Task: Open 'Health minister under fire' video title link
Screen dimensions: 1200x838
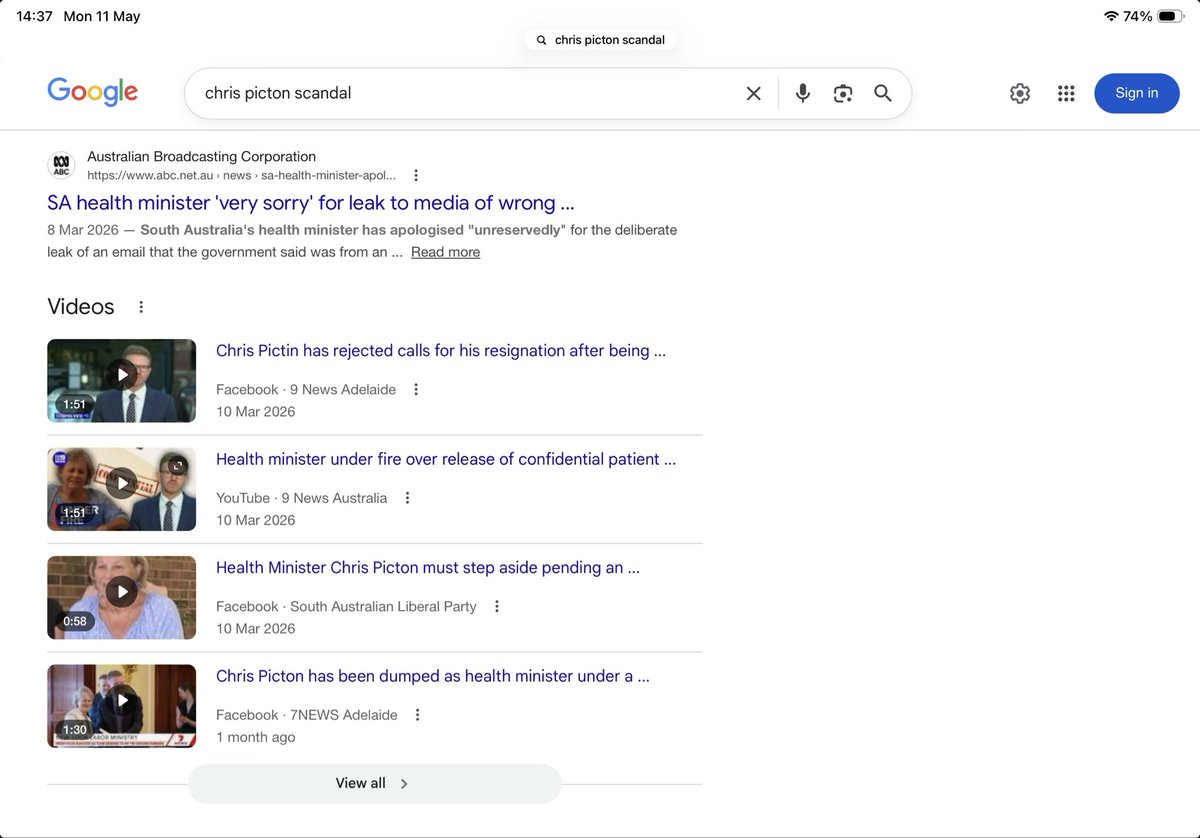Action: tap(446, 459)
